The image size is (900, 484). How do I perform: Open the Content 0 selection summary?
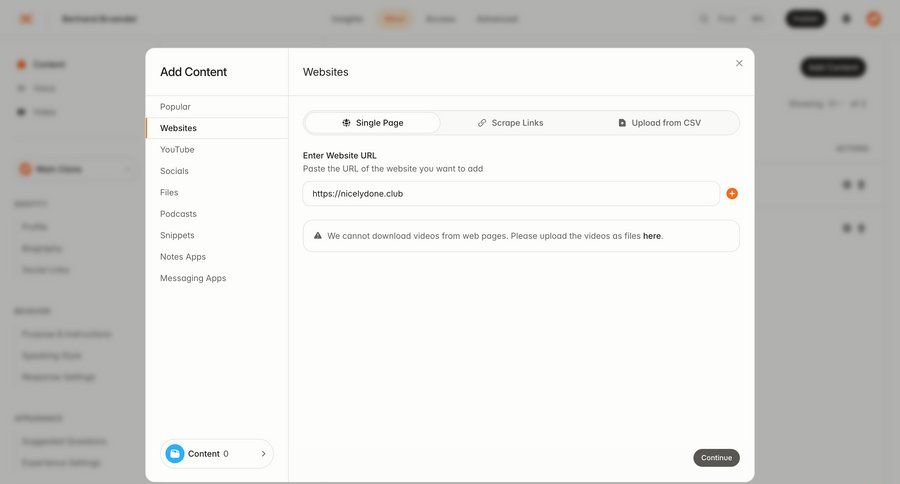(217, 454)
